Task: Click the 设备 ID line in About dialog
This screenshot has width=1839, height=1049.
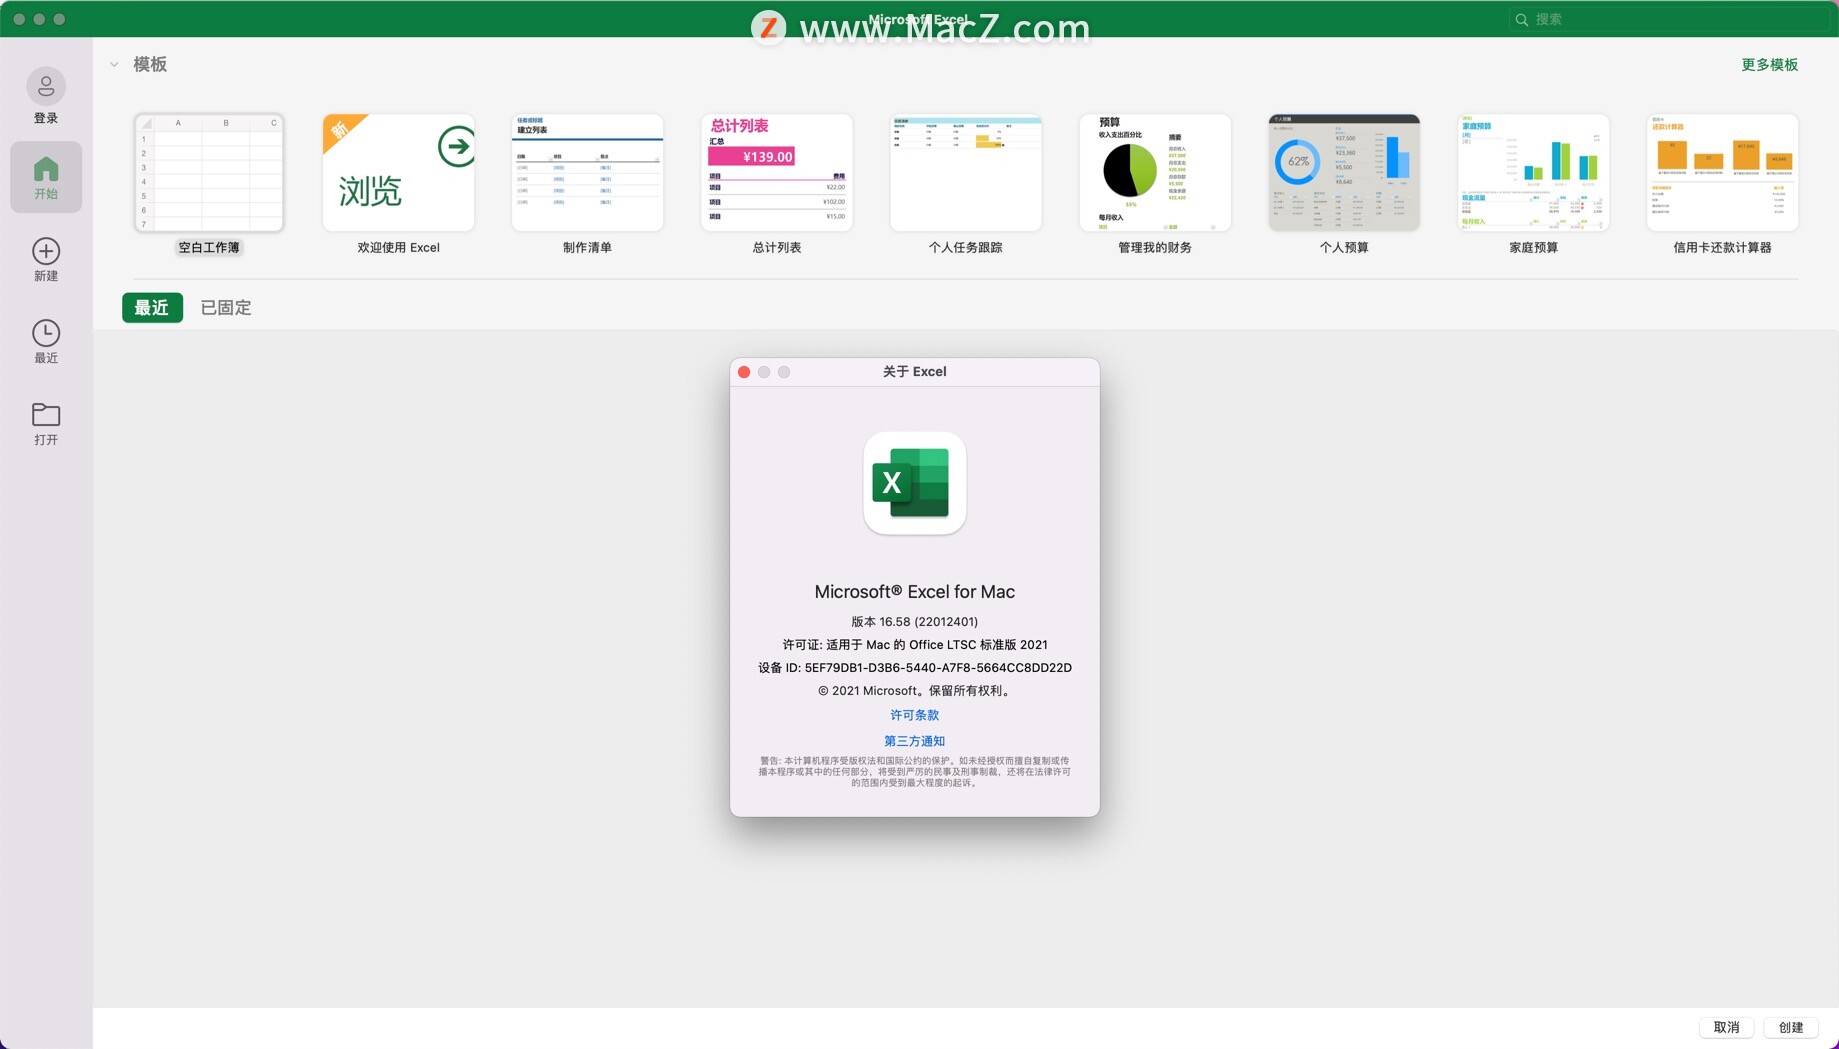Action: (x=914, y=668)
